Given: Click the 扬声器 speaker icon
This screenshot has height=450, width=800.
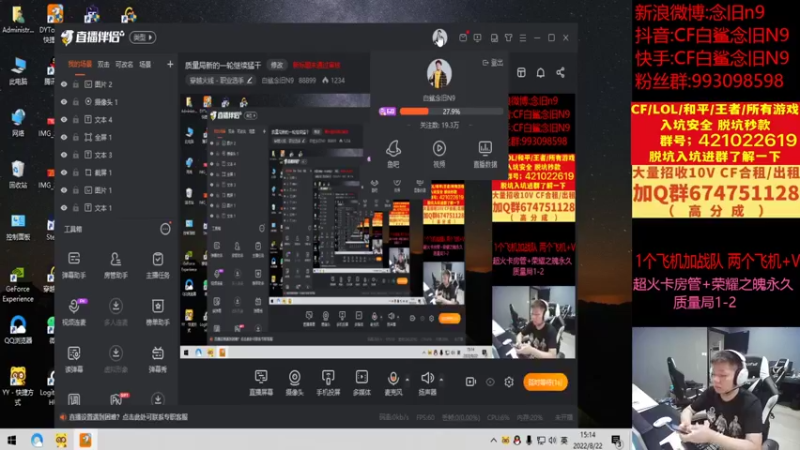Looking at the screenshot, I should click(x=427, y=378).
